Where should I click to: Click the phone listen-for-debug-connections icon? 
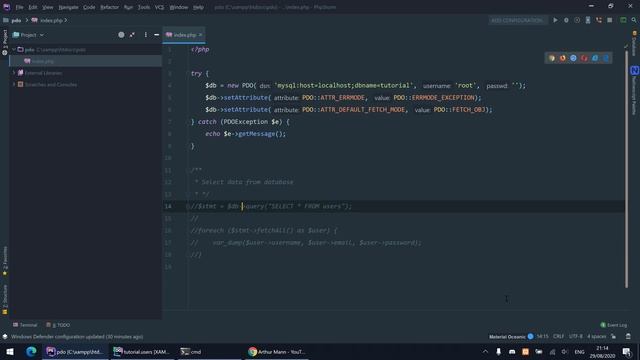598,20
